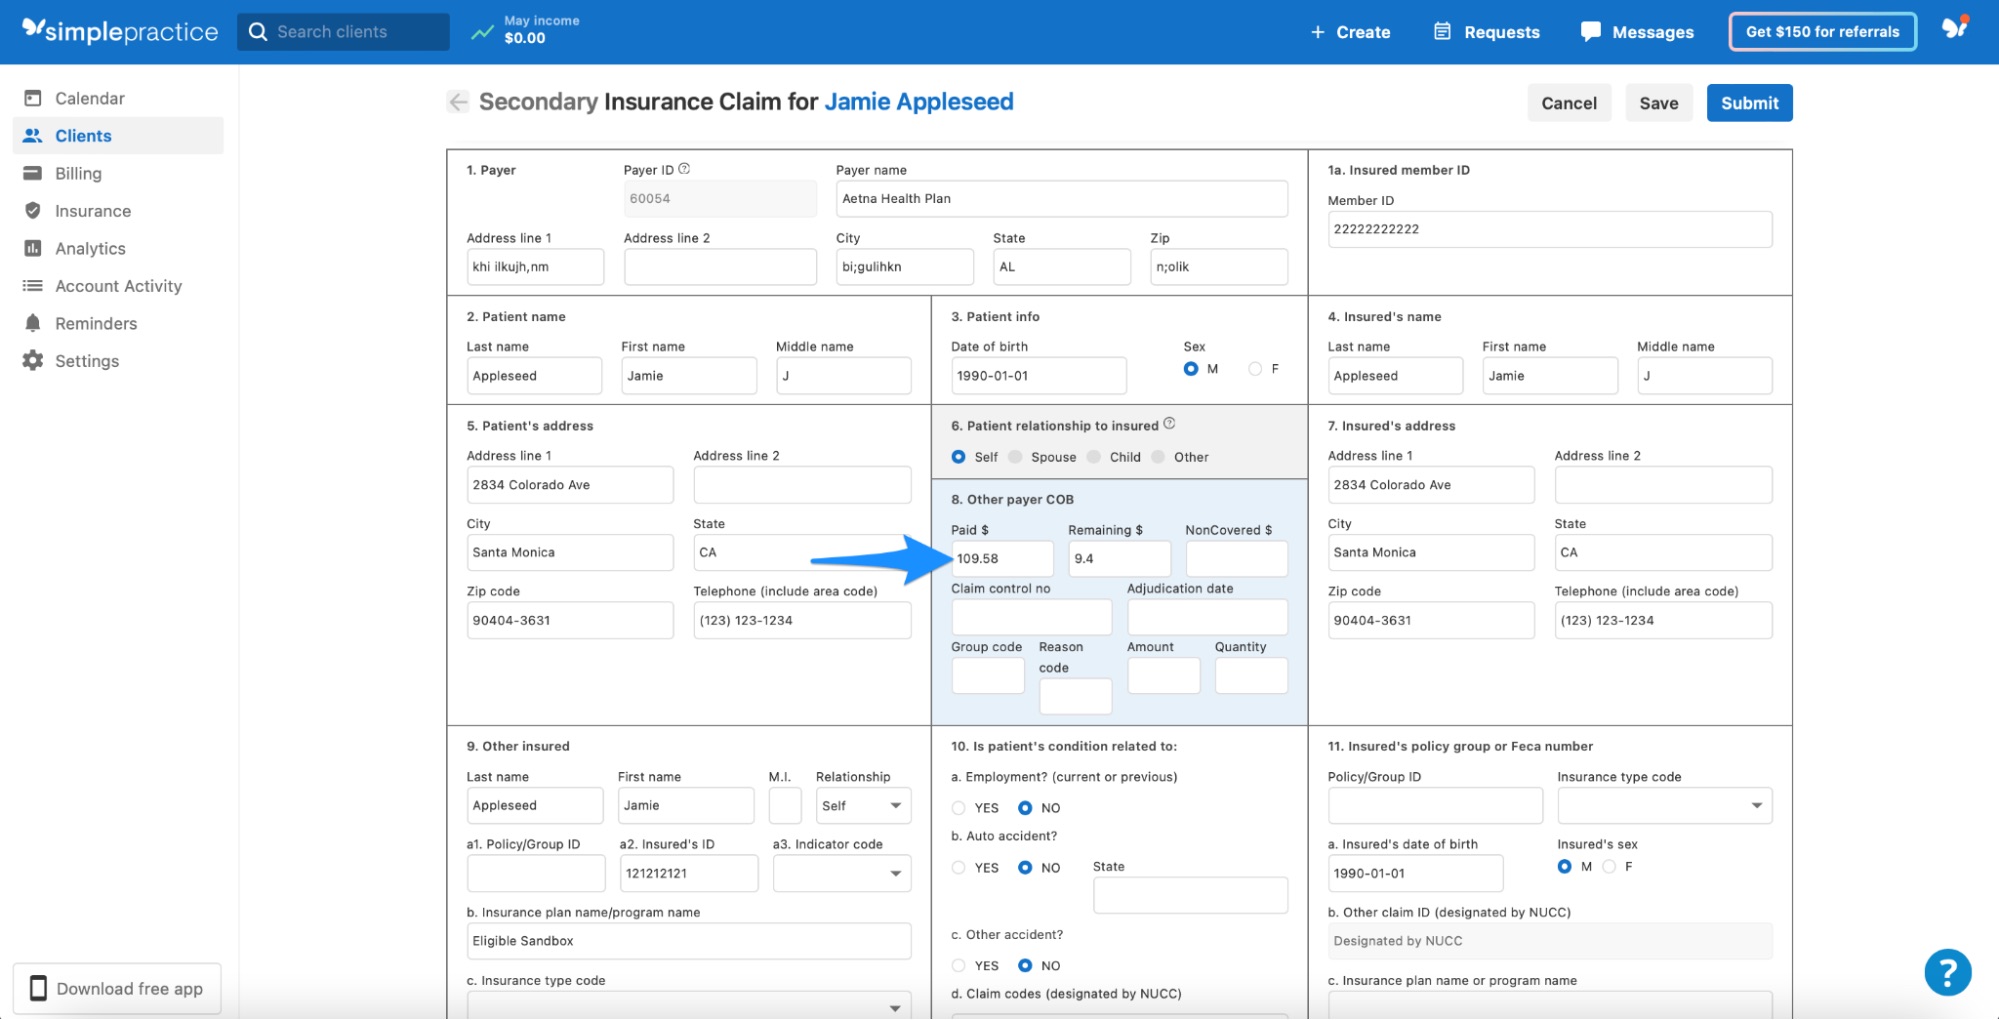The image size is (1999, 1020).
Task: Open the Calendar section in sidebar
Action: coord(89,98)
